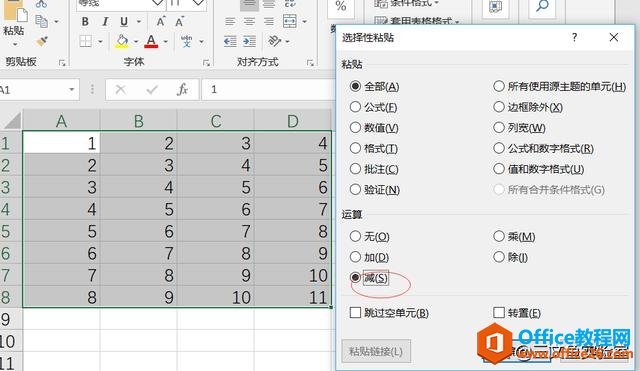Click the Insert Function fx icon
This screenshot has height=371, width=640.
182,89
